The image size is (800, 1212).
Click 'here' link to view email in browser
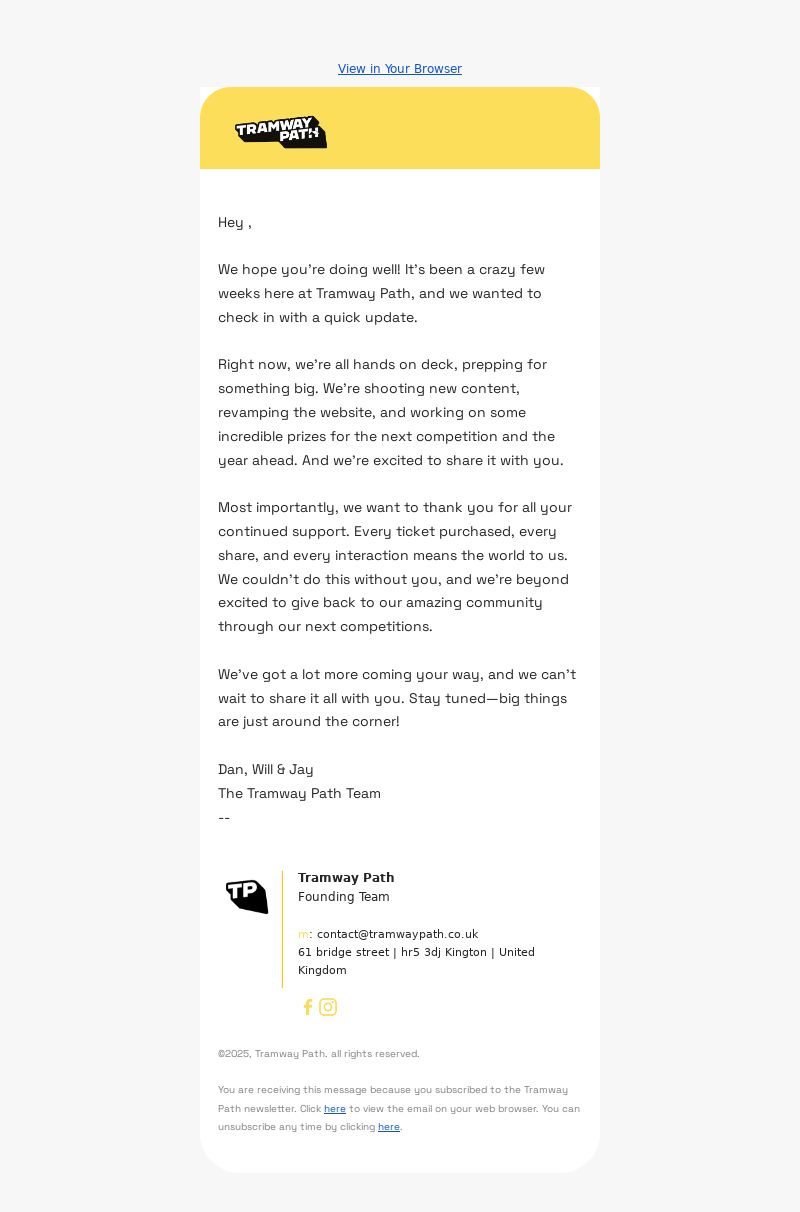335,1109
